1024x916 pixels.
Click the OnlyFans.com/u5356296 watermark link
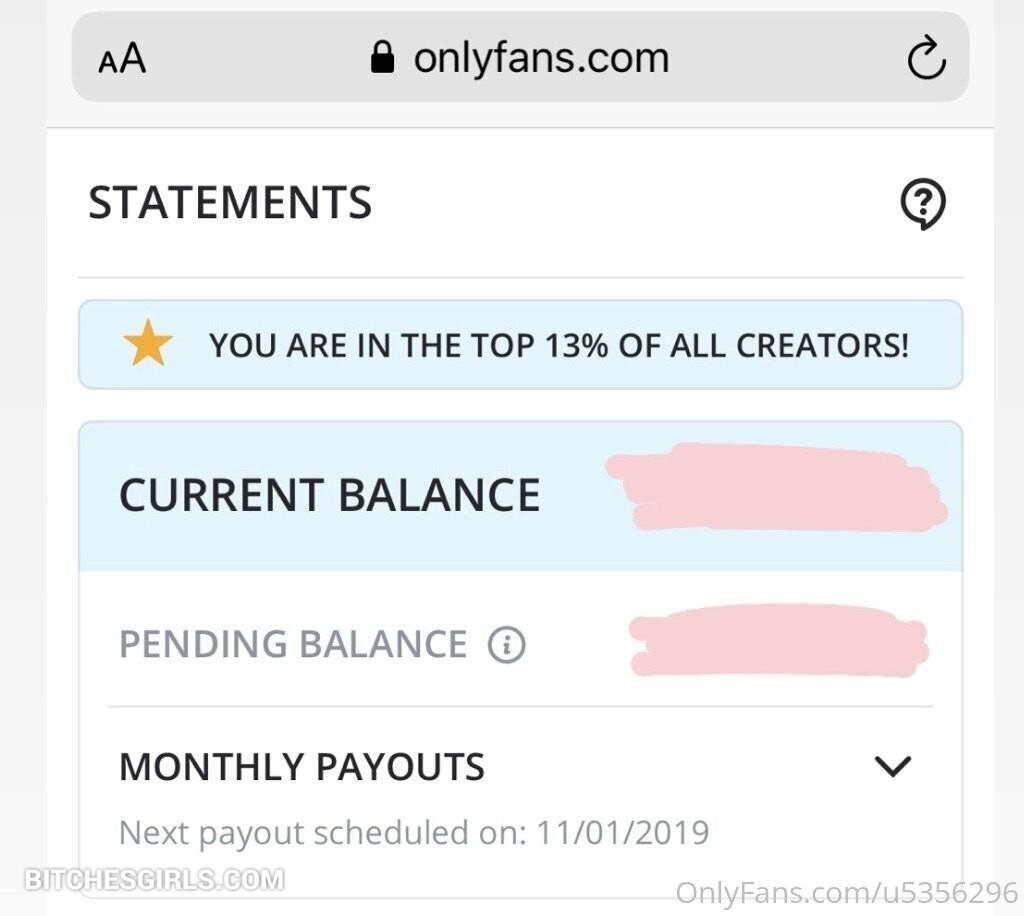[x=846, y=893]
